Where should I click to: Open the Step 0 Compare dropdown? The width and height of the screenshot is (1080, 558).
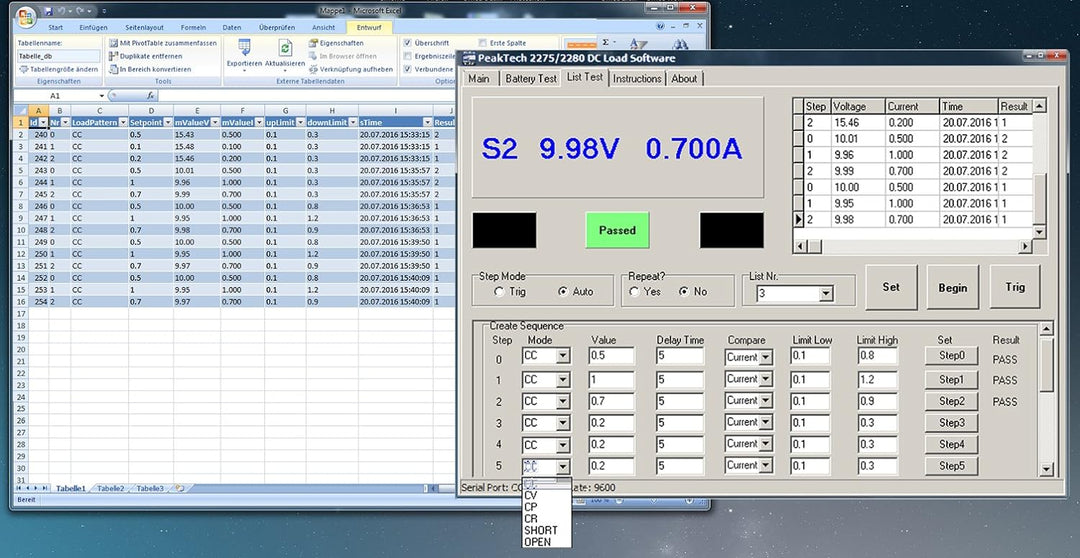click(764, 357)
